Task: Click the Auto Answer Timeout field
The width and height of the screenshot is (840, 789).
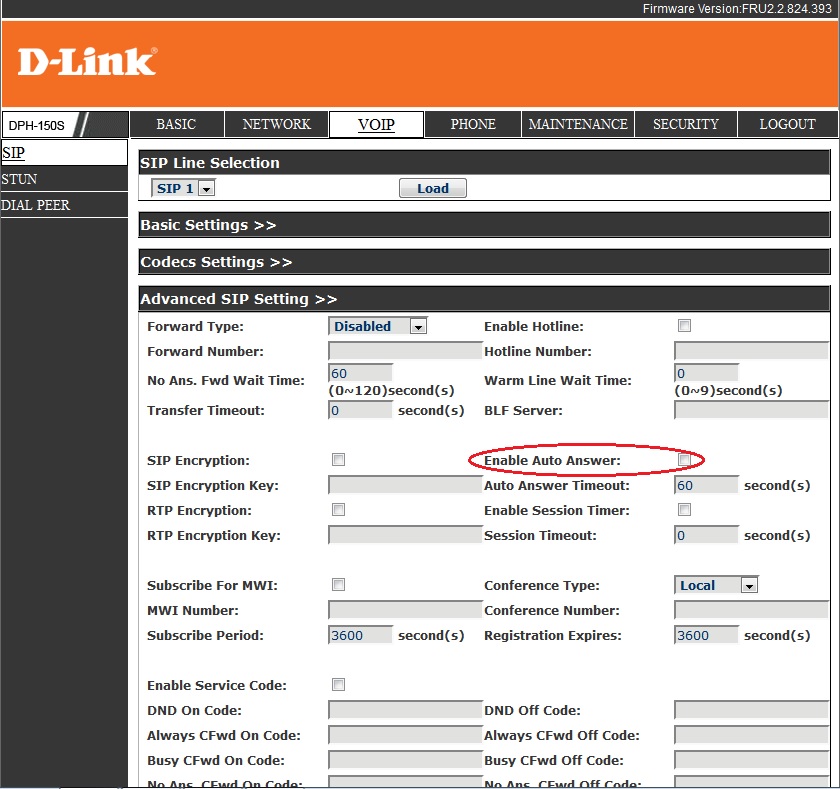Action: (706, 485)
